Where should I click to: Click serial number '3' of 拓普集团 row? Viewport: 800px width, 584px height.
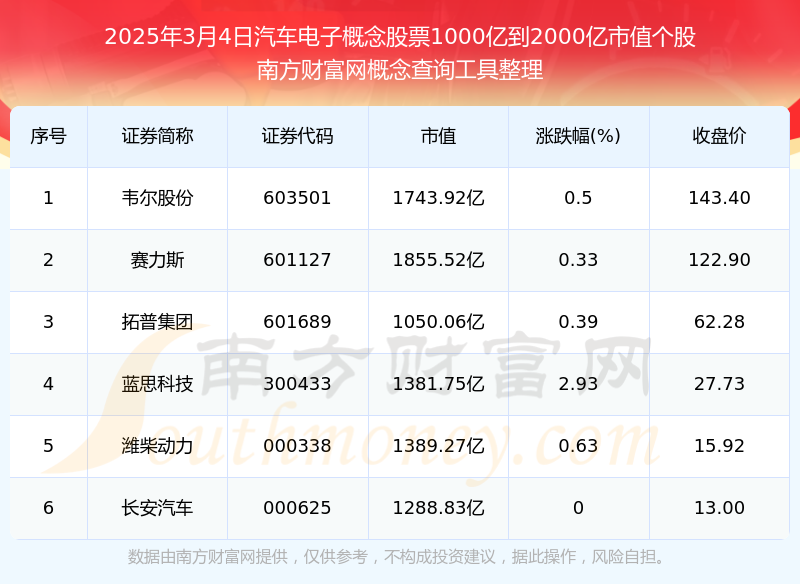pos(48,322)
